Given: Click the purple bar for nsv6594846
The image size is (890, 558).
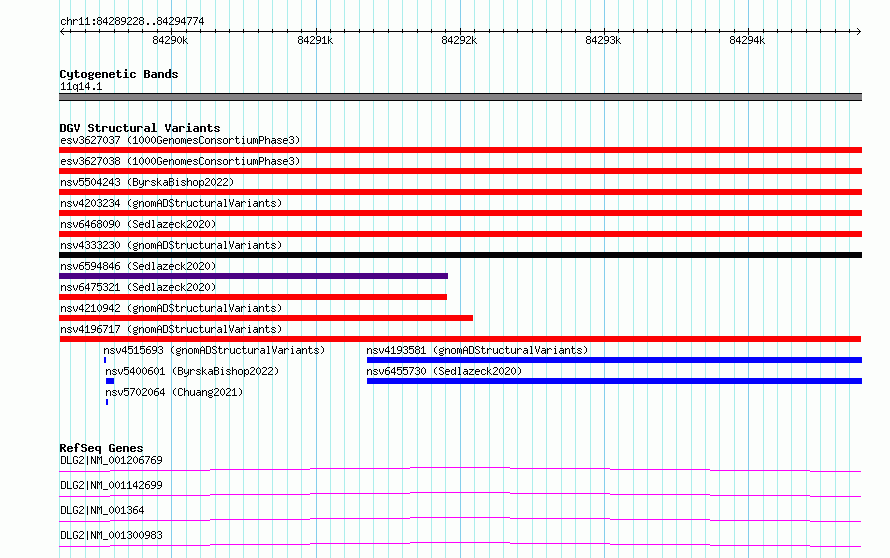Looking at the screenshot, I should 253,276.
